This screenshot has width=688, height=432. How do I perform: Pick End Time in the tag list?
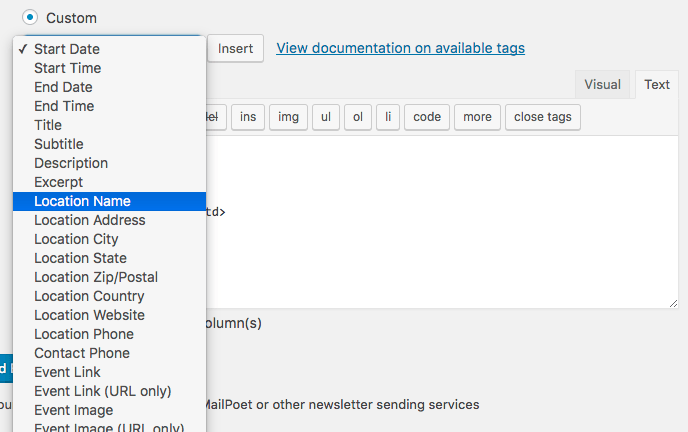(109, 106)
